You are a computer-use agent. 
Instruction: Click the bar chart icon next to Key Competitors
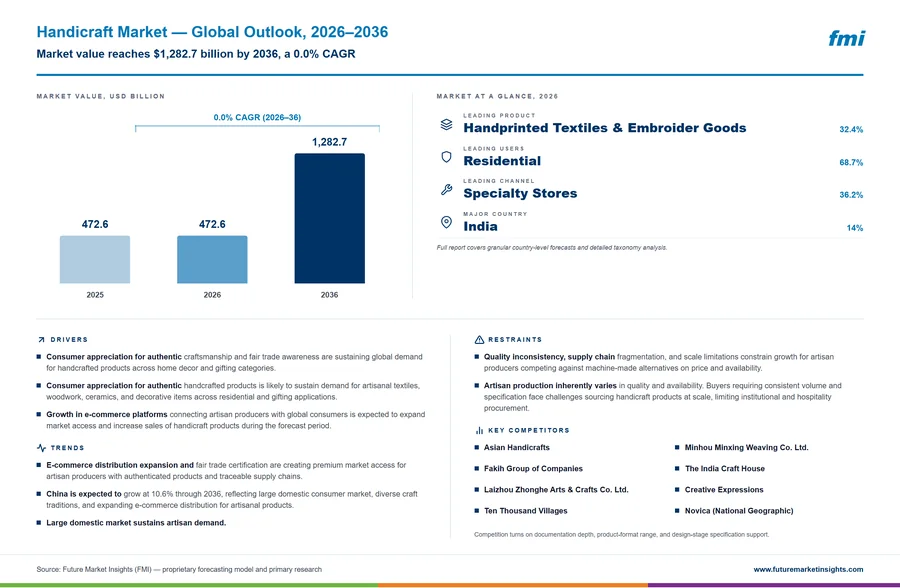(x=479, y=430)
